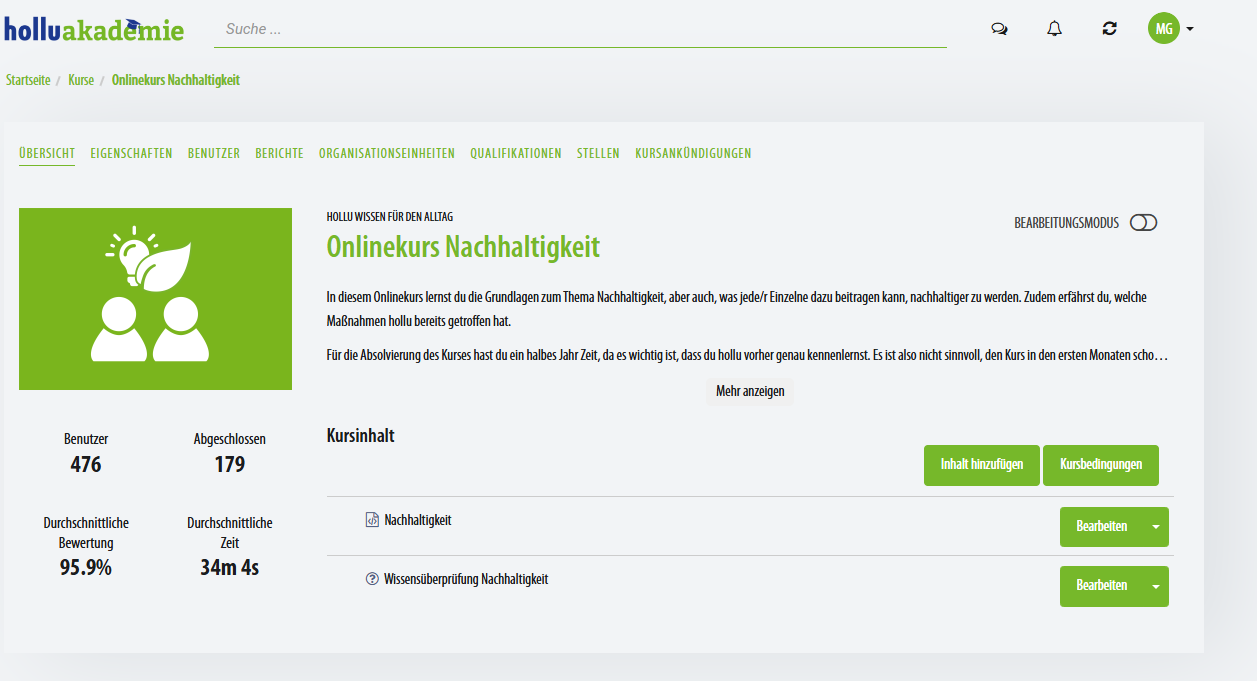
Task: Expand Bearbeiten dropdown arrow for Nachhaltigkeit
Action: [x=1156, y=527]
